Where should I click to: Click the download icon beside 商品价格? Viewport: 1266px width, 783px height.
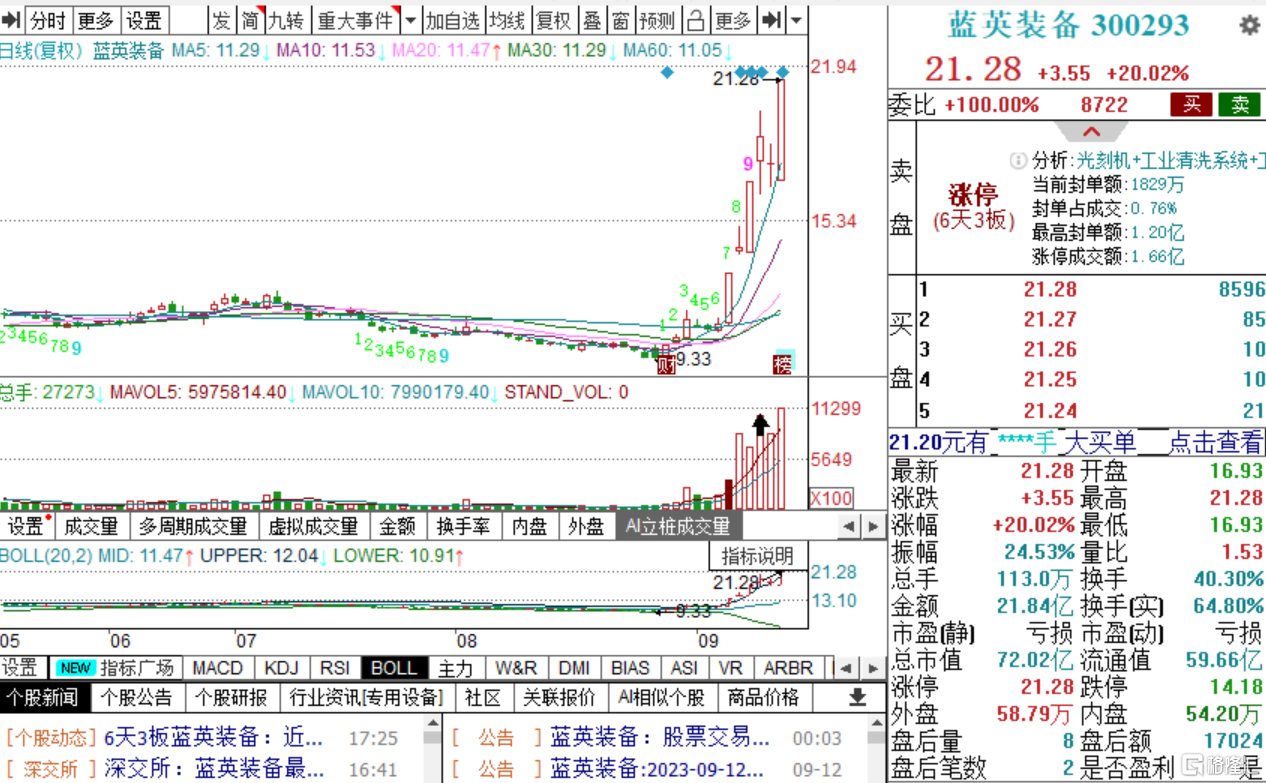point(857,697)
